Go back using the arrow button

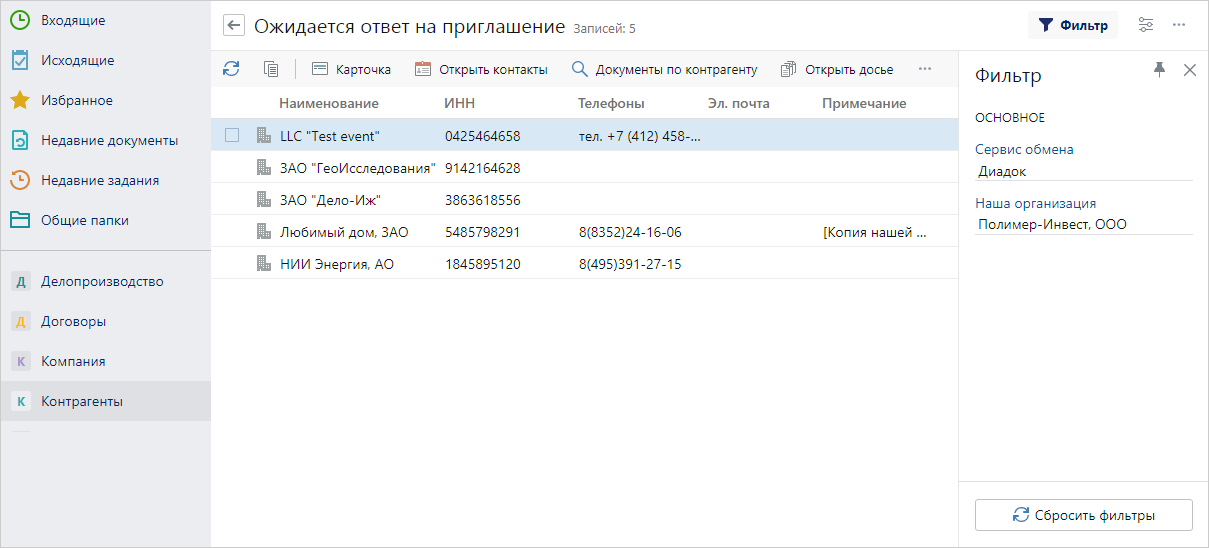pos(234,26)
